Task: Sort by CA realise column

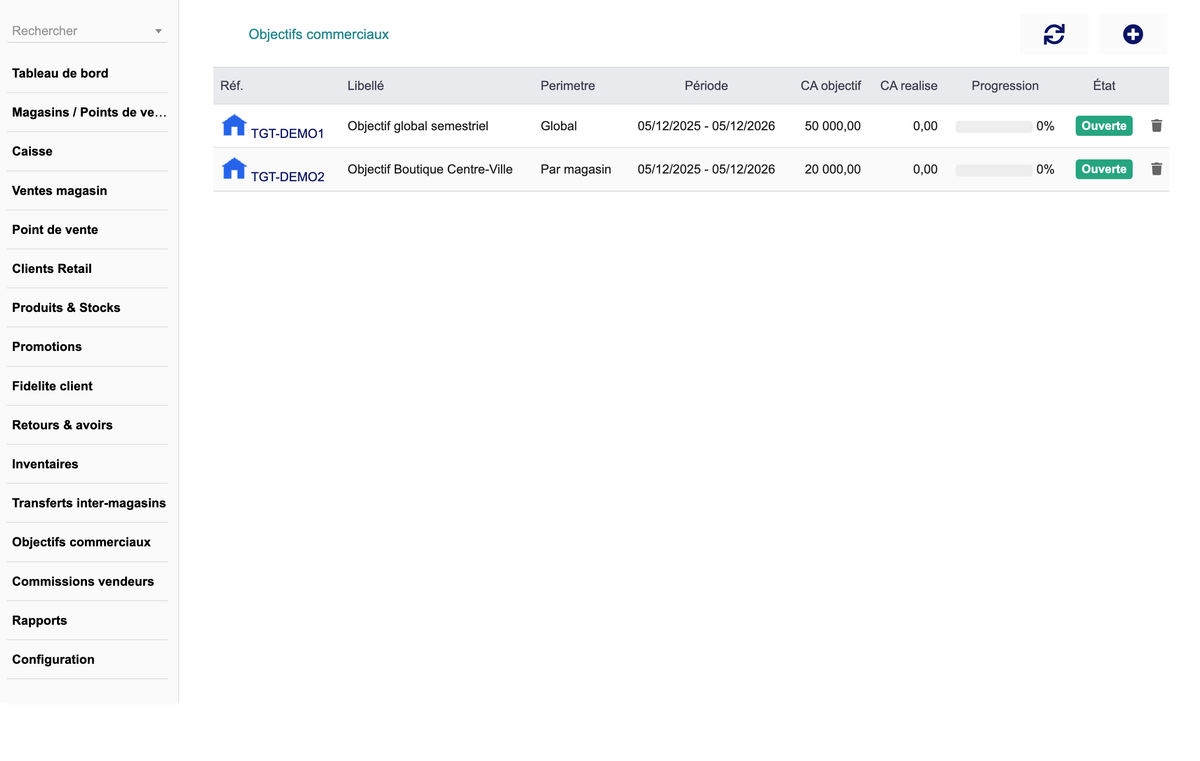Action: [x=909, y=86]
